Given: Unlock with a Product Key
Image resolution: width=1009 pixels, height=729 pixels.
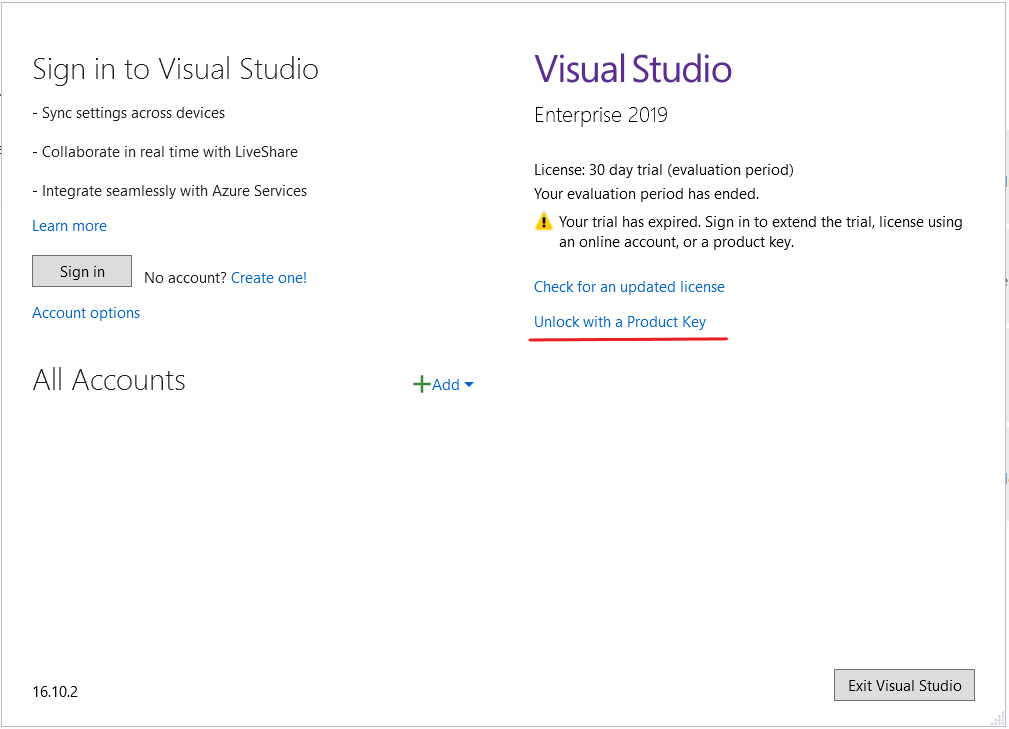Looking at the screenshot, I should tap(620, 322).
